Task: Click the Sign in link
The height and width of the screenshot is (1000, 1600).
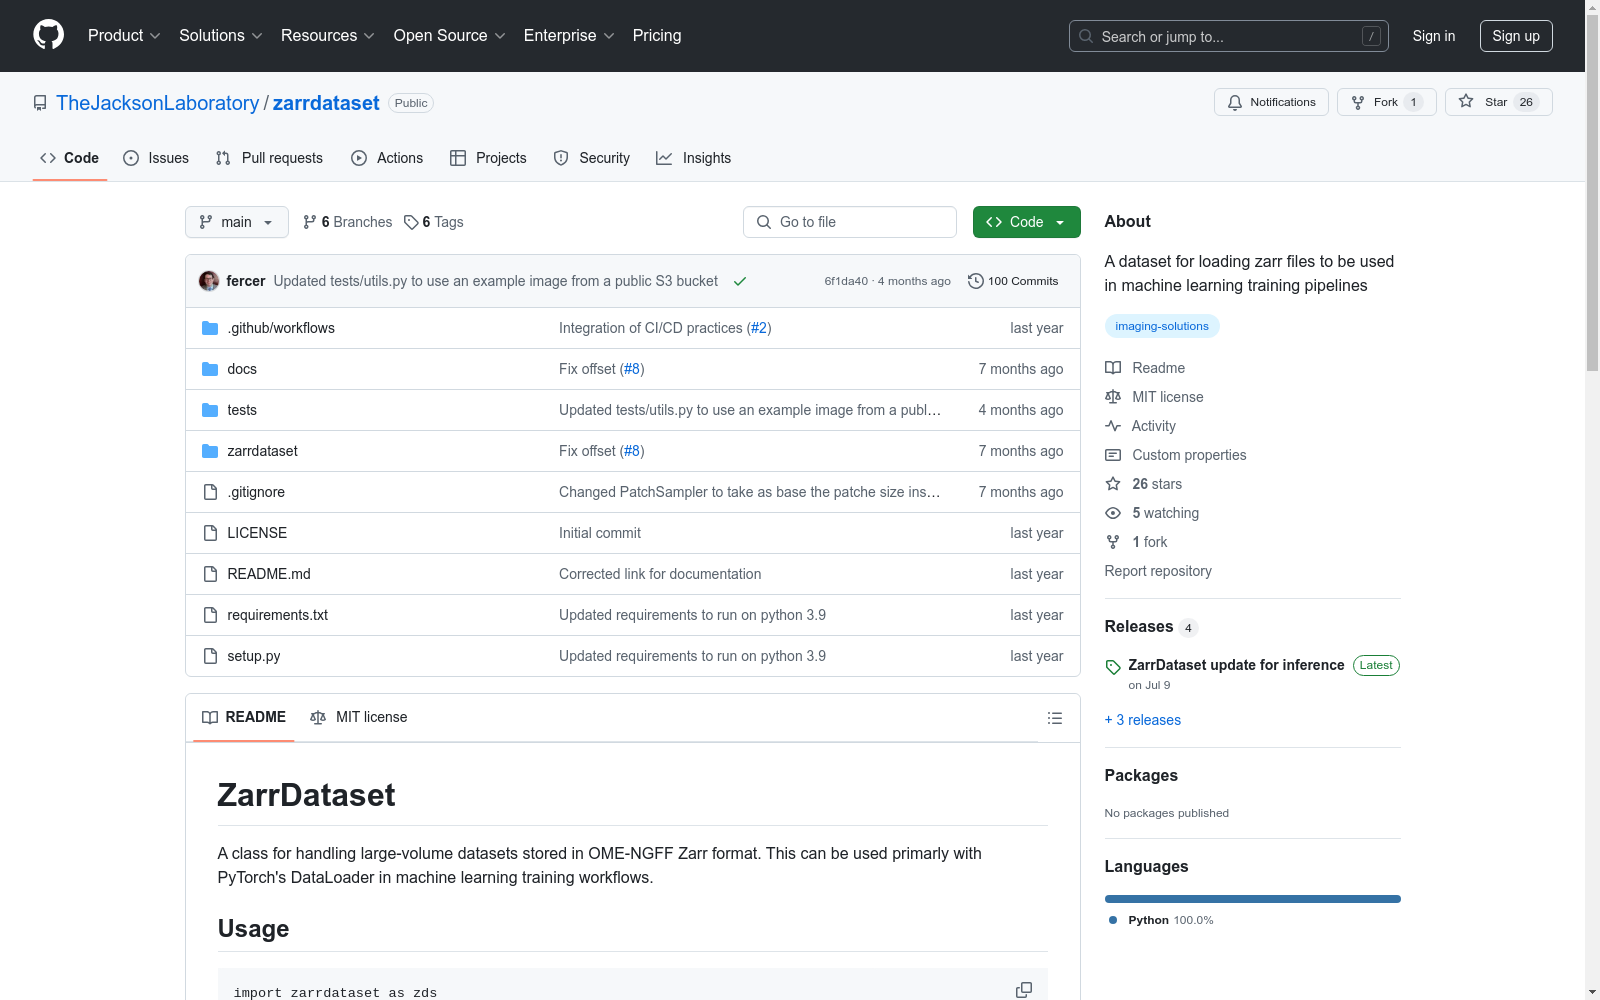Action: click(1434, 36)
